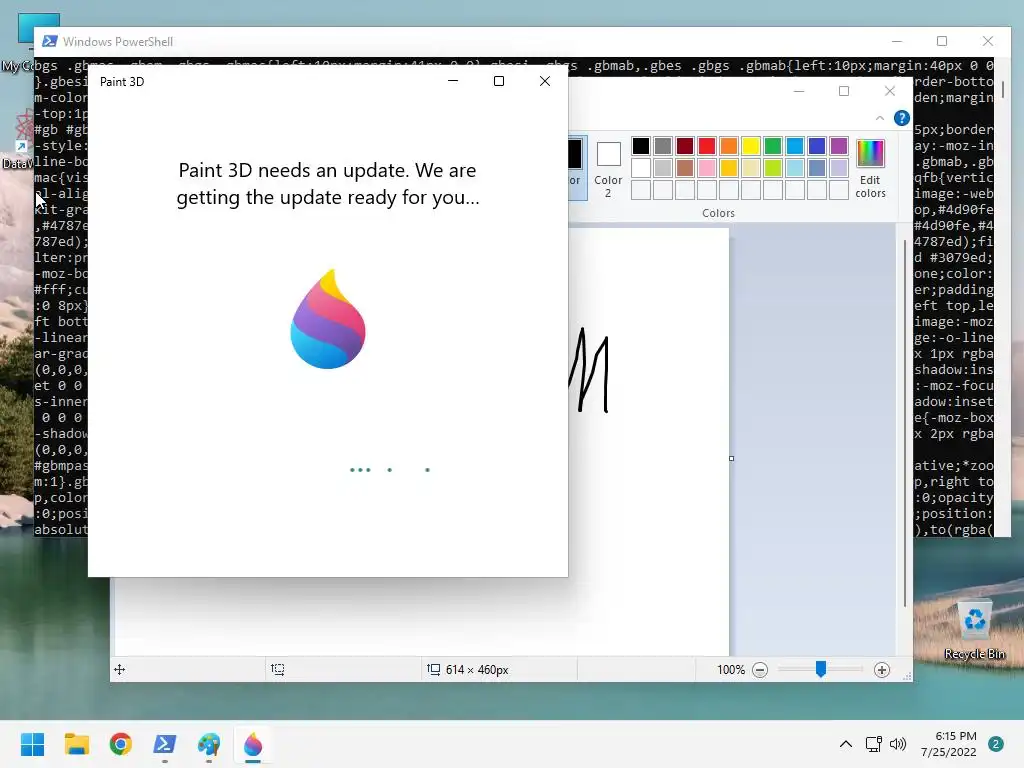The height and width of the screenshot is (768, 1024).
Task: Open File Explorer from taskbar
Action: click(76, 744)
